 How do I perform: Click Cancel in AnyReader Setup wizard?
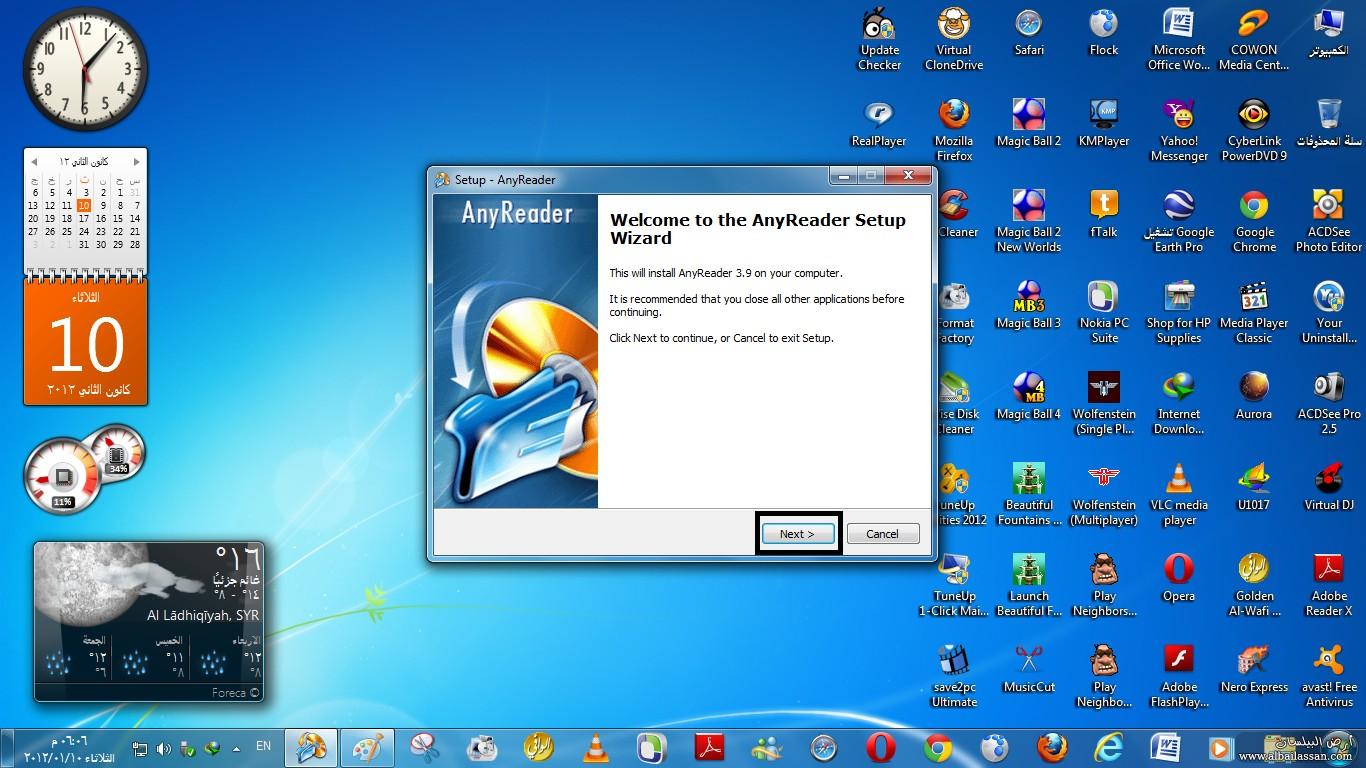[882, 534]
